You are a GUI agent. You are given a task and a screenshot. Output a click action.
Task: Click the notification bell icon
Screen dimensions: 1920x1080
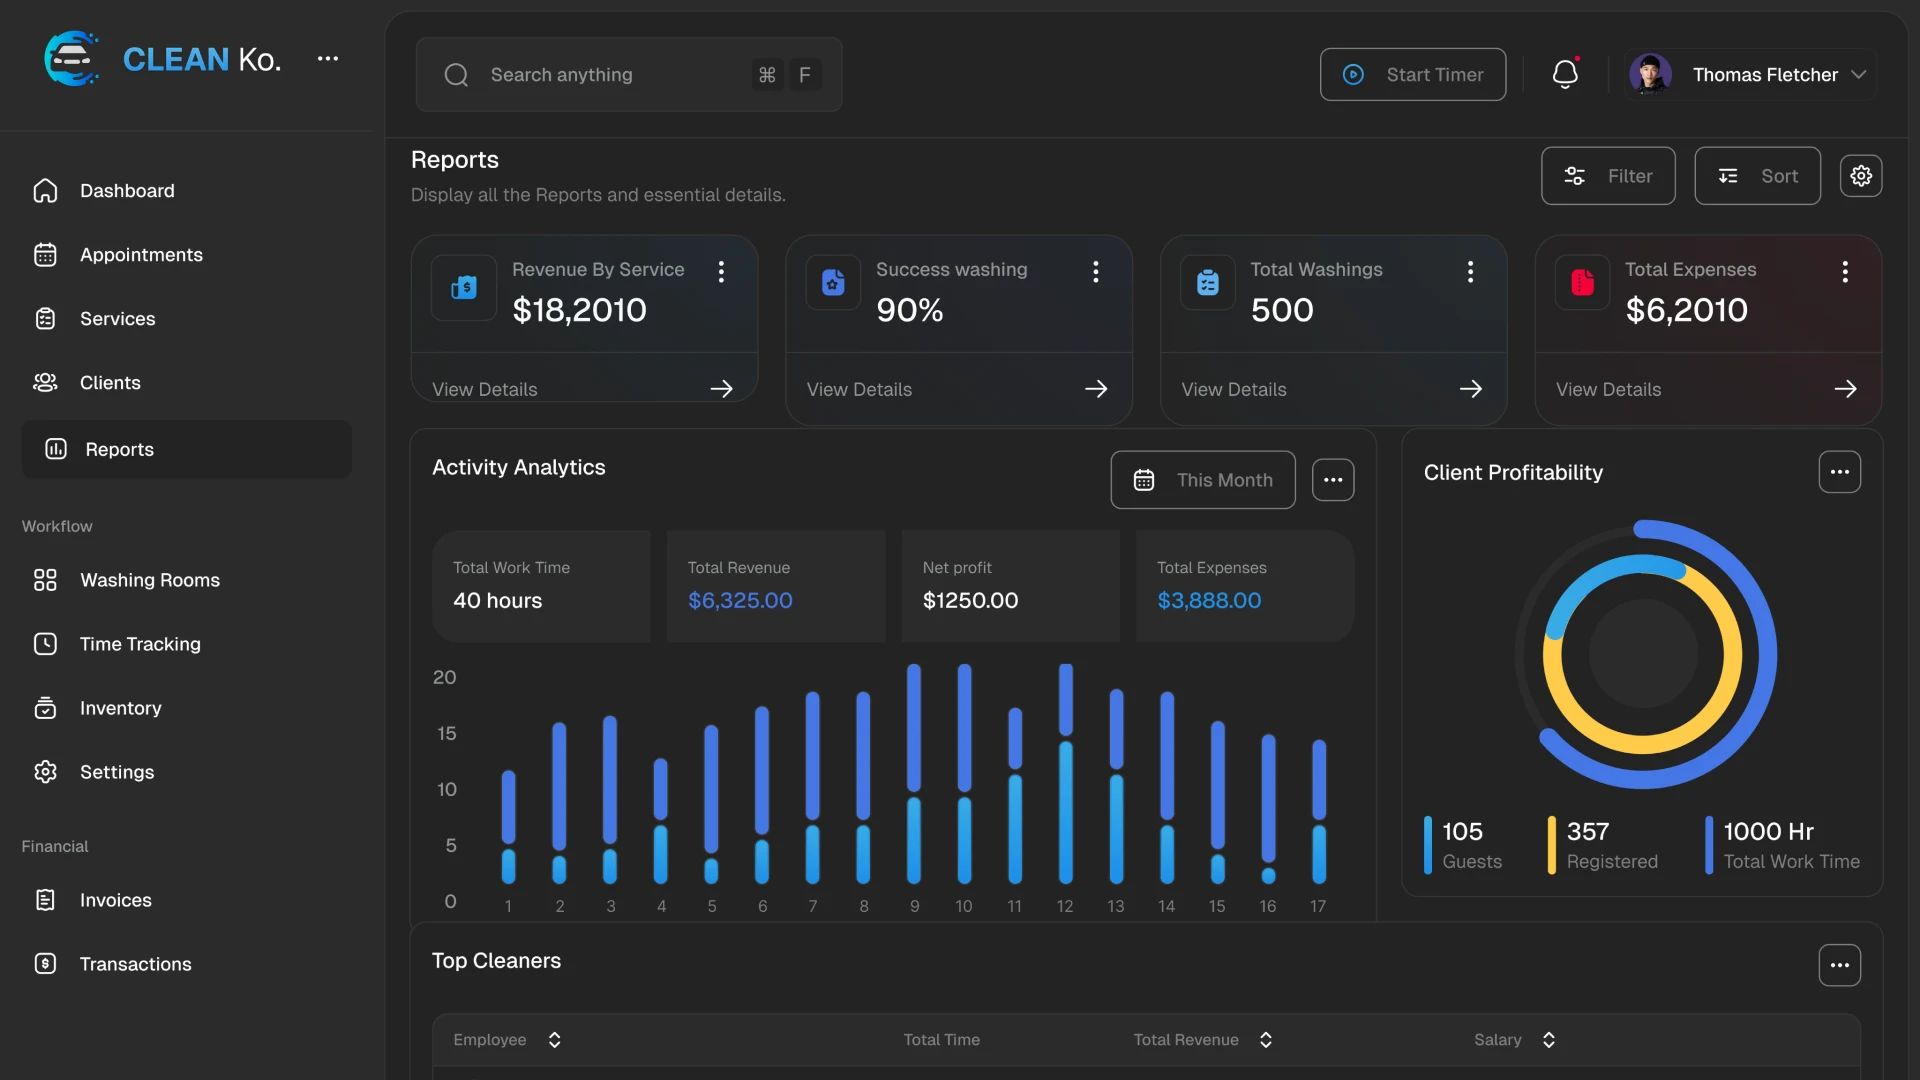coord(1565,74)
